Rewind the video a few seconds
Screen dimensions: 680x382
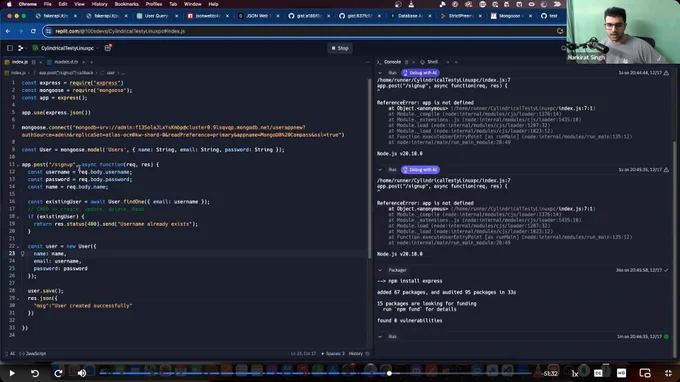coord(35,373)
